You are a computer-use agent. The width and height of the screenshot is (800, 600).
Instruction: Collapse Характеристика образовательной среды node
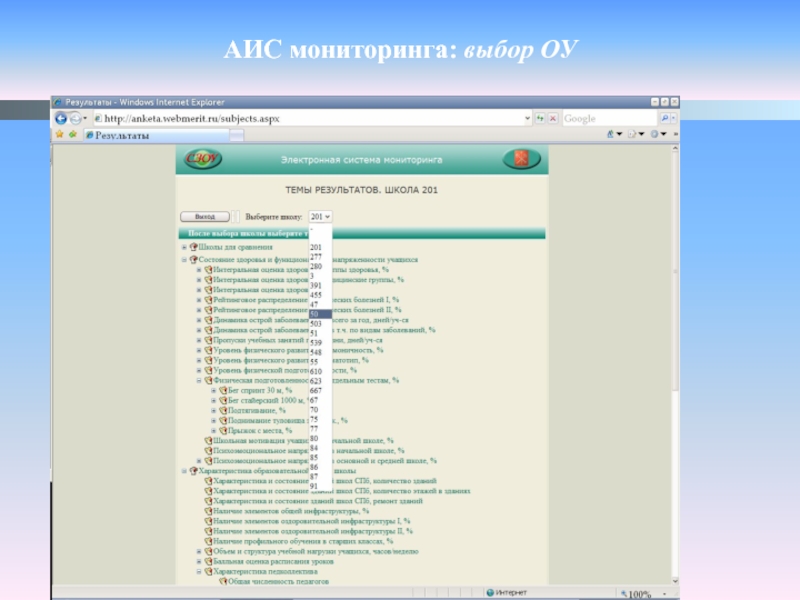[x=184, y=471]
